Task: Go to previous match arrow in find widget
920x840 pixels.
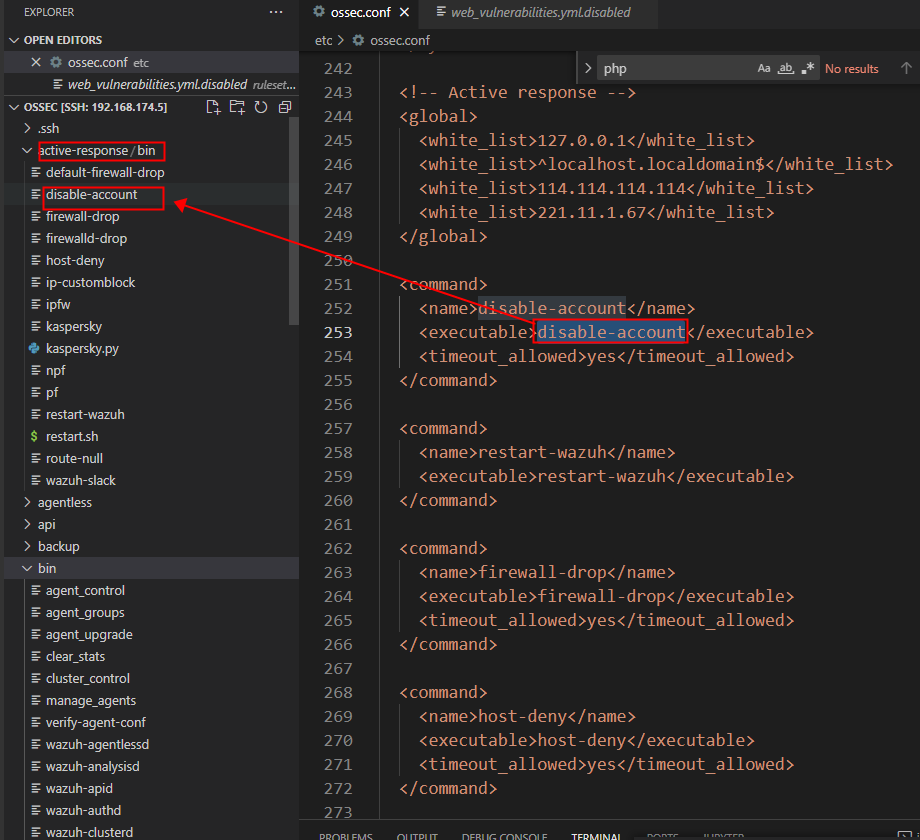Action: (x=906, y=69)
